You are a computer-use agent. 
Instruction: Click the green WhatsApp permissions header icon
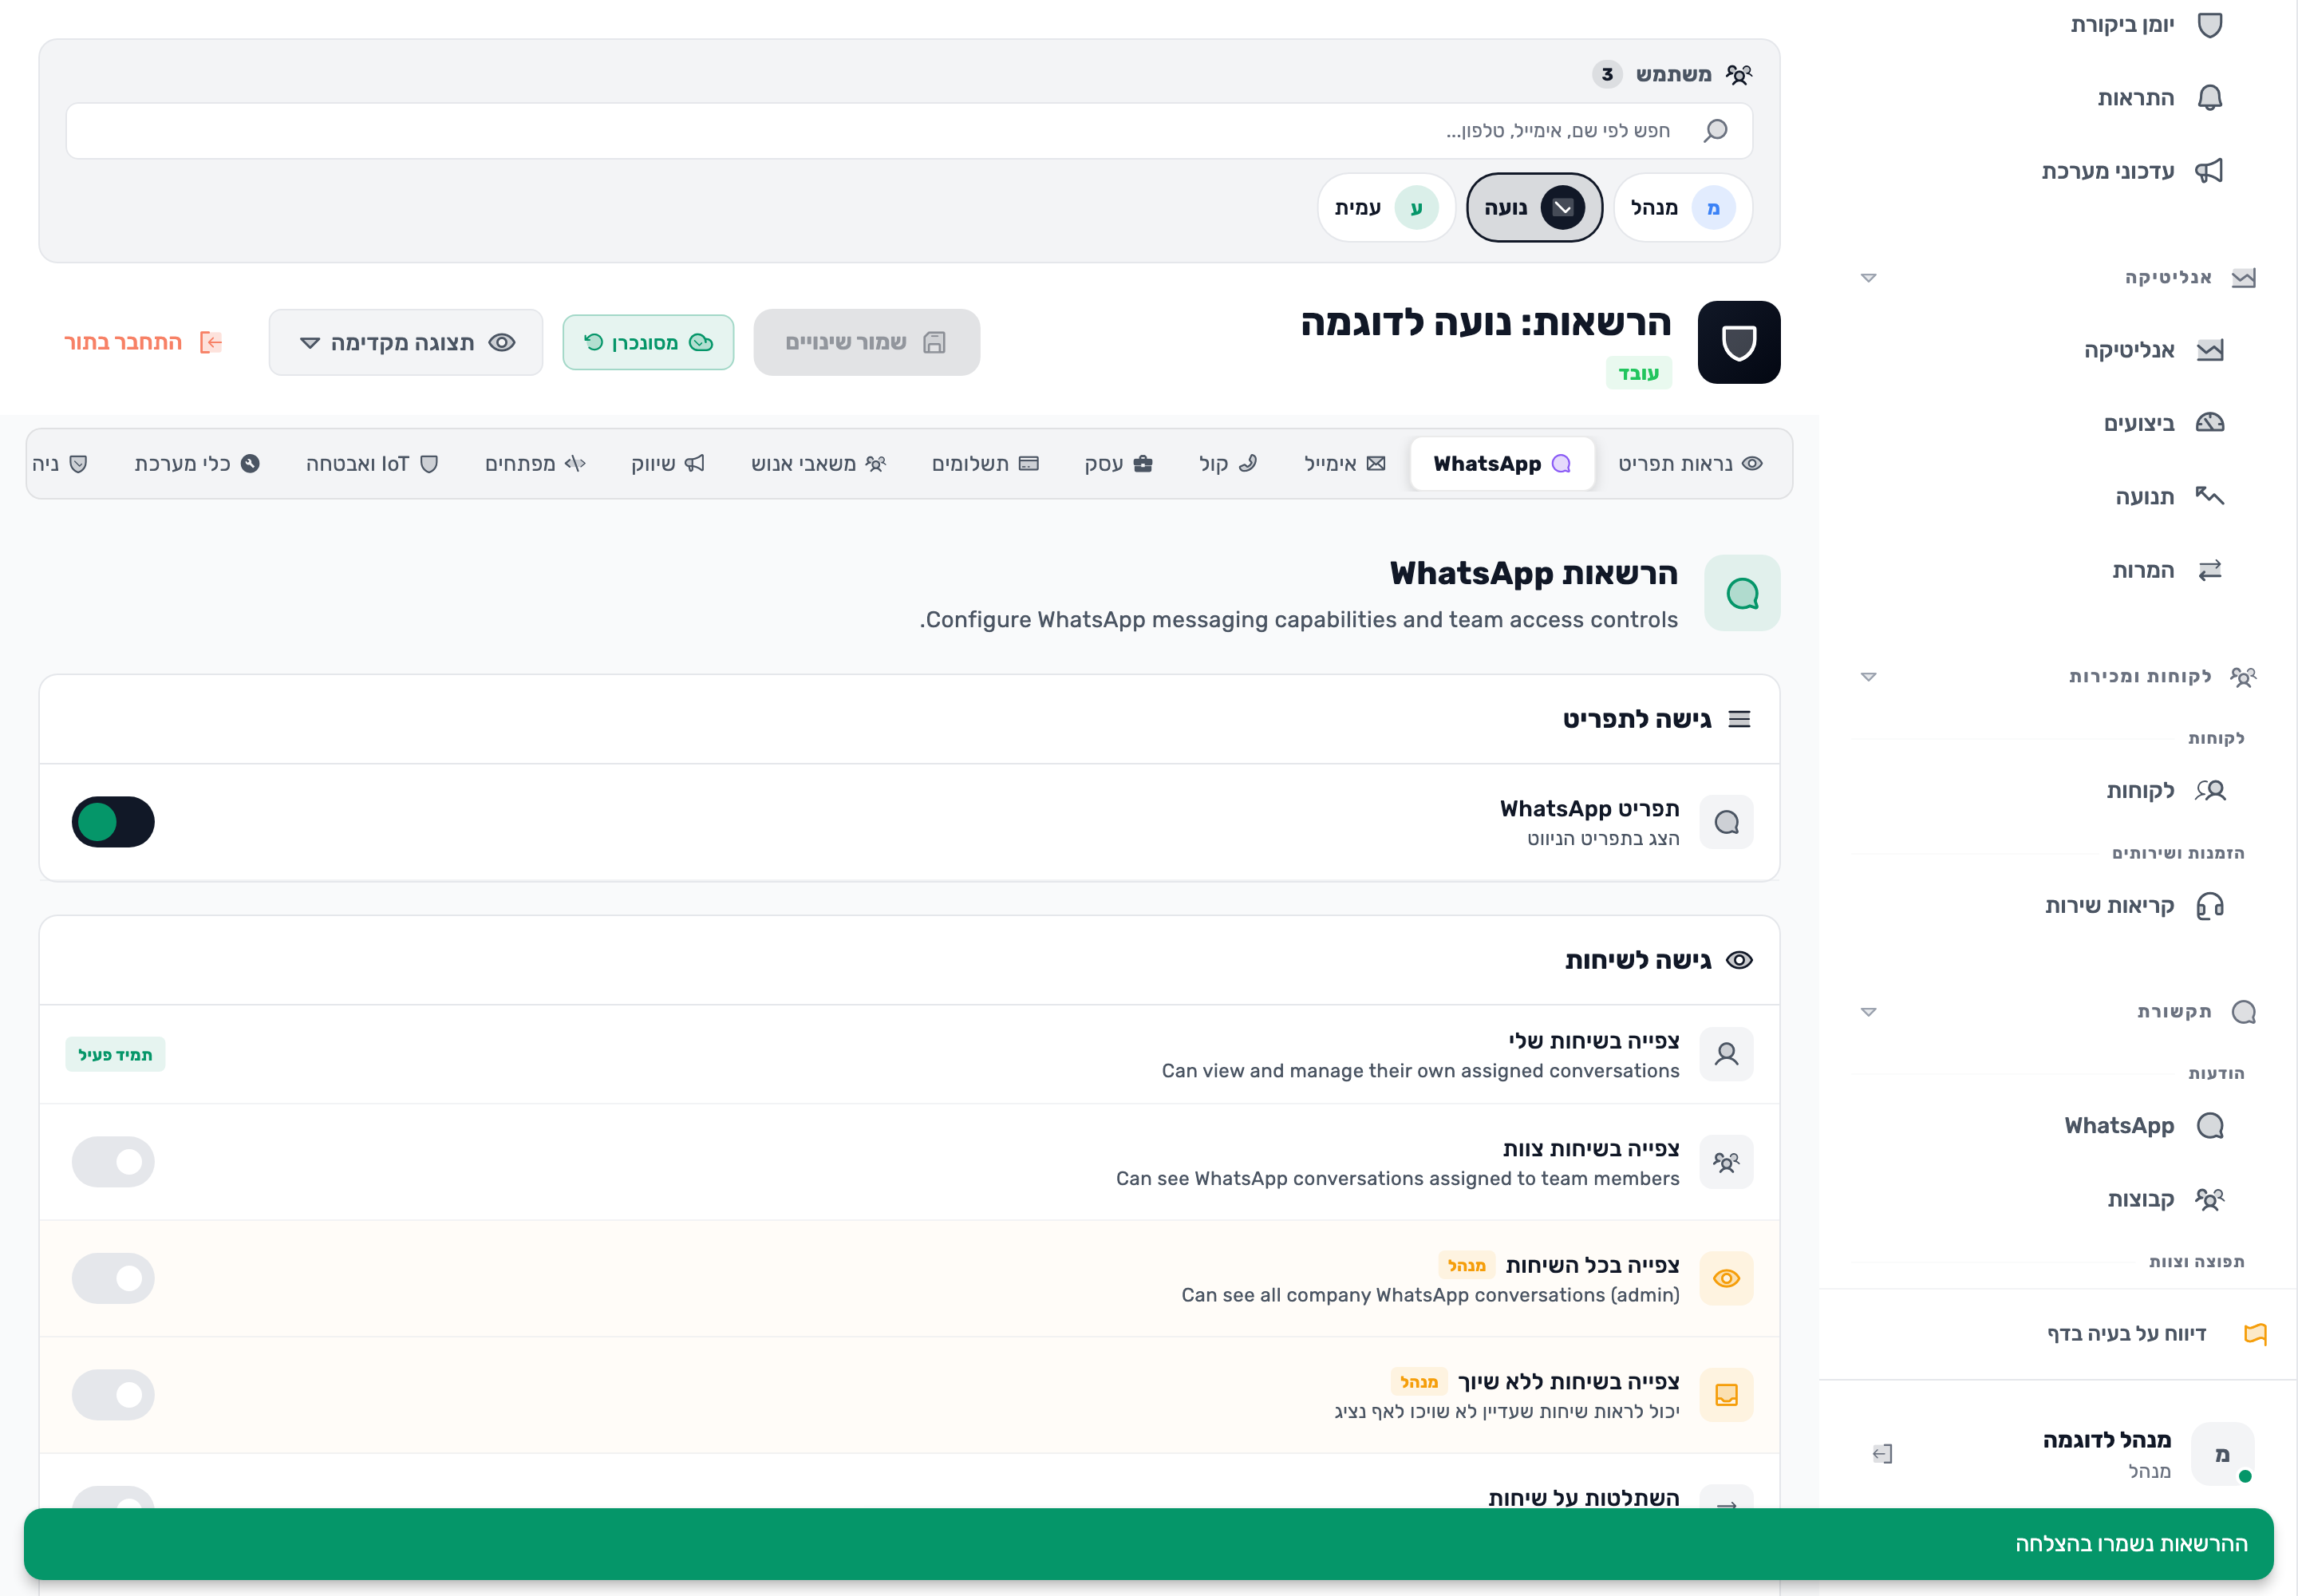(1742, 593)
